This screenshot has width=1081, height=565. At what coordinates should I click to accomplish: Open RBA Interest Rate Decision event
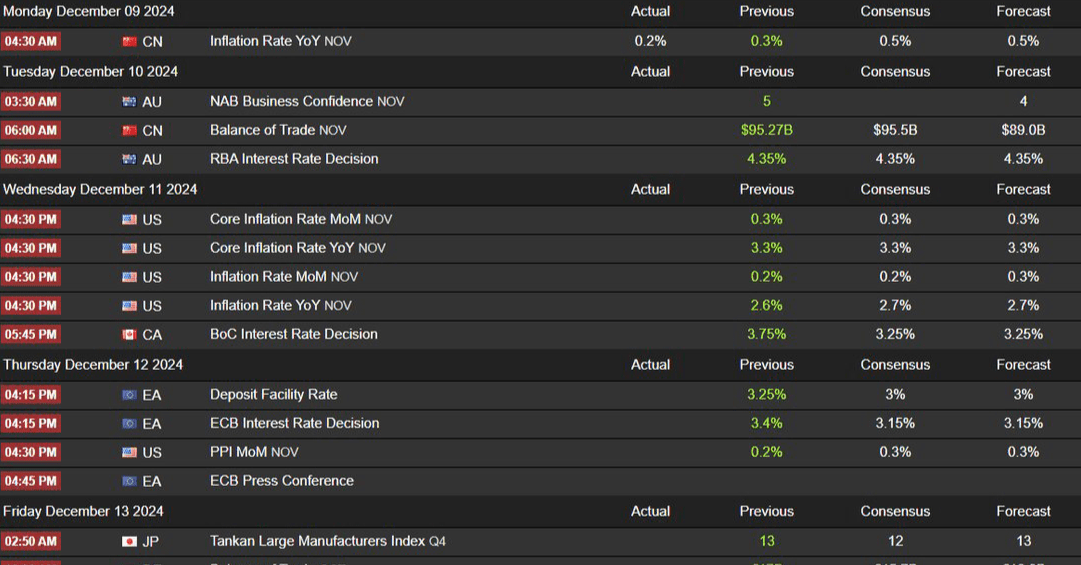(294, 159)
